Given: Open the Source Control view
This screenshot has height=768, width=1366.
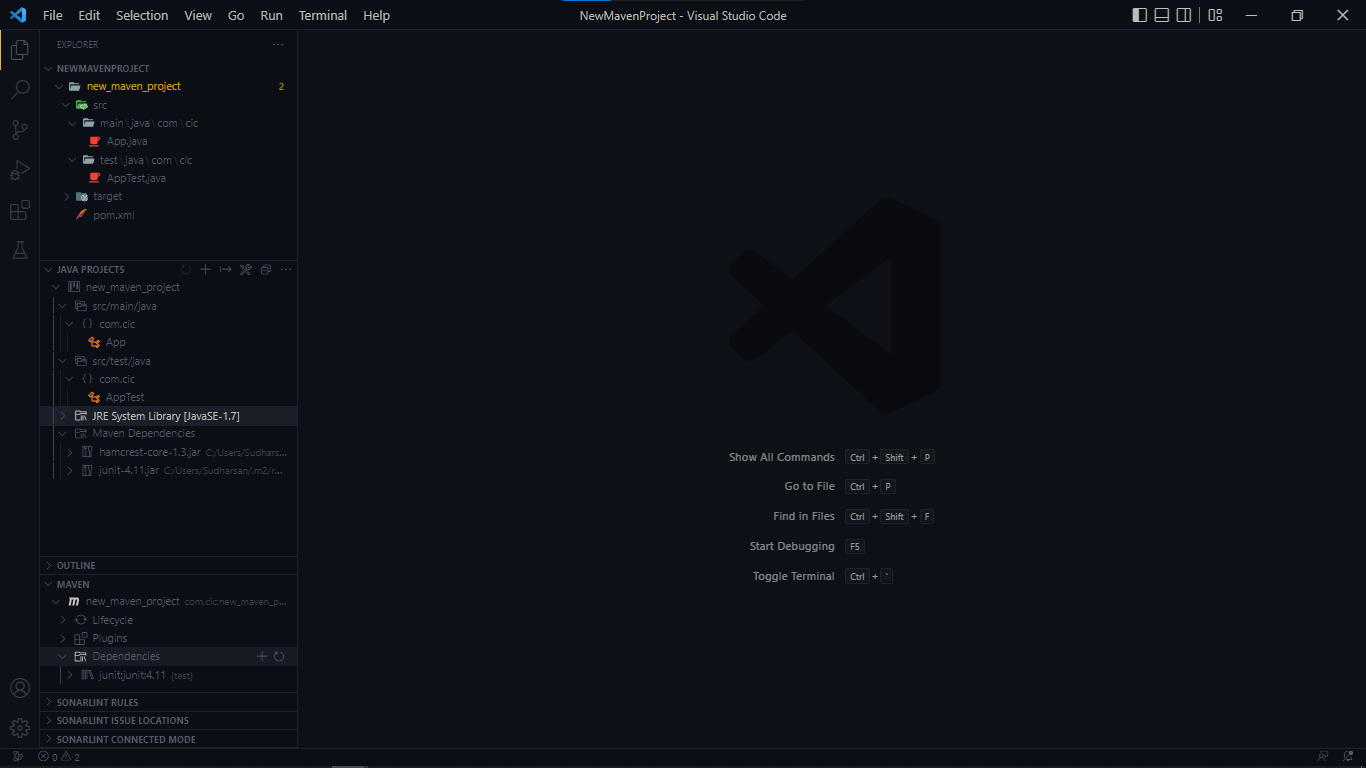Looking at the screenshot, I should [19, 130].
